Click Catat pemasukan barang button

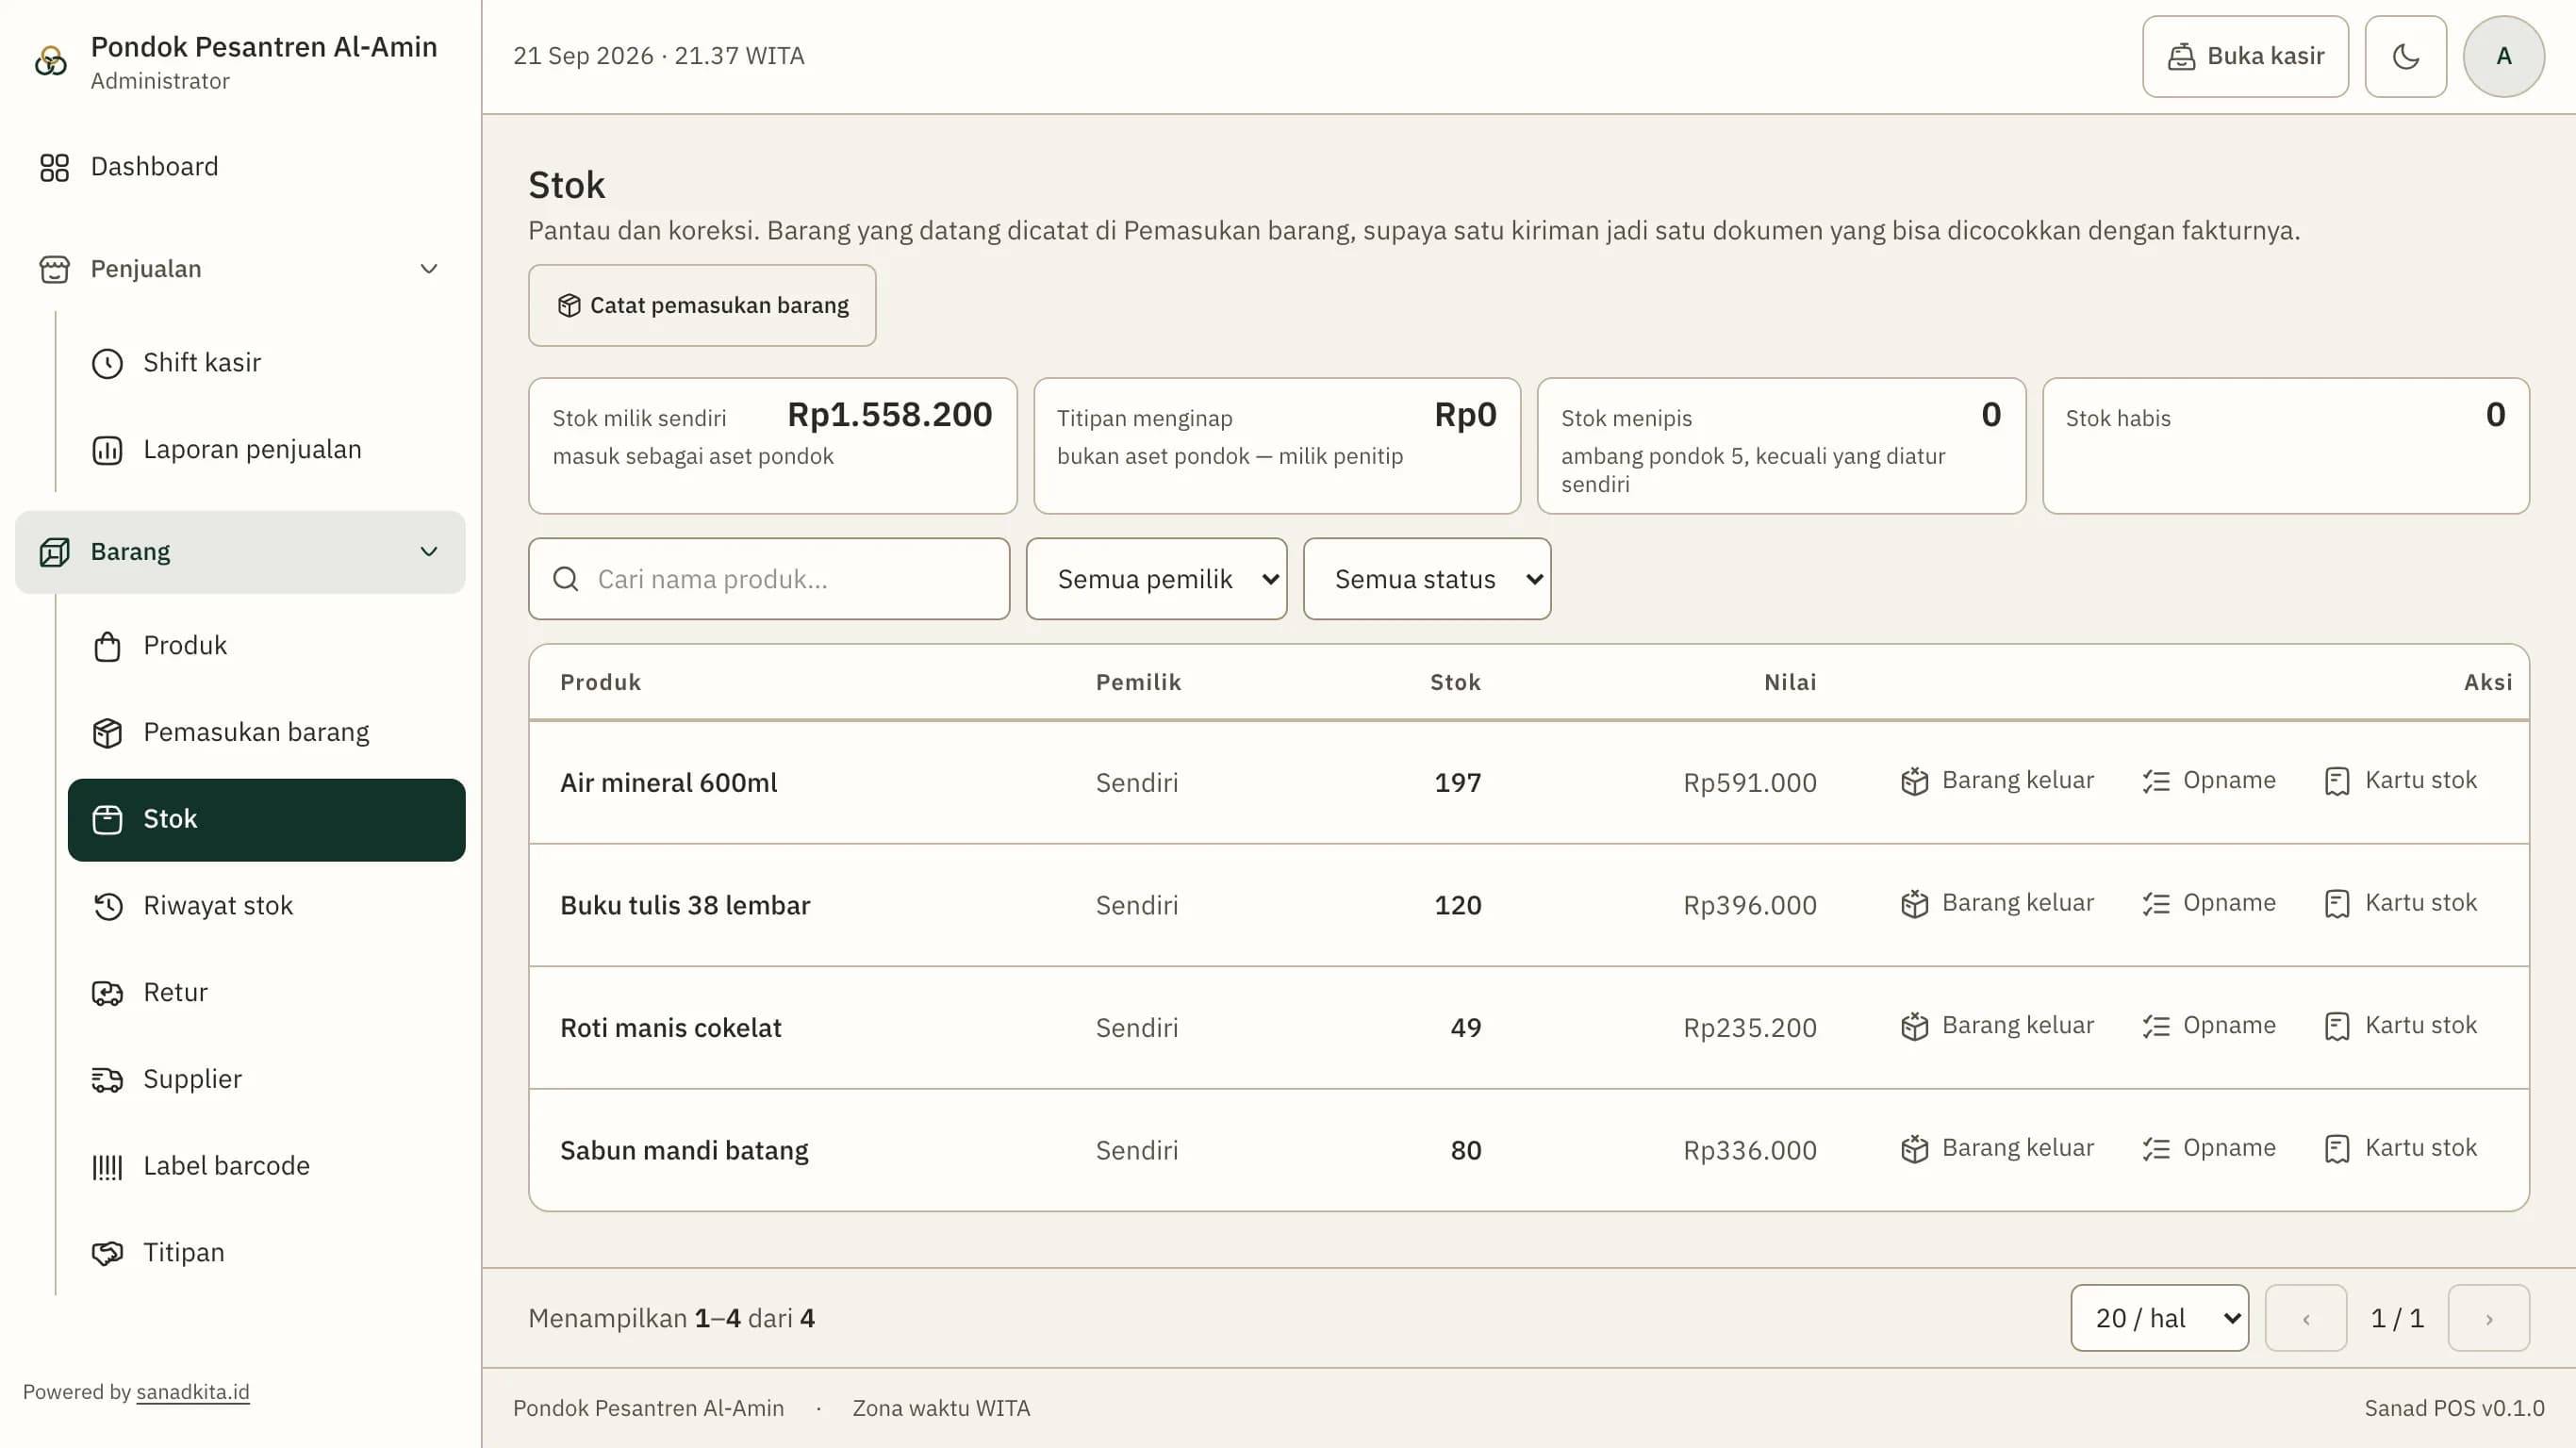pyautogui.click(x=702, y=305)
